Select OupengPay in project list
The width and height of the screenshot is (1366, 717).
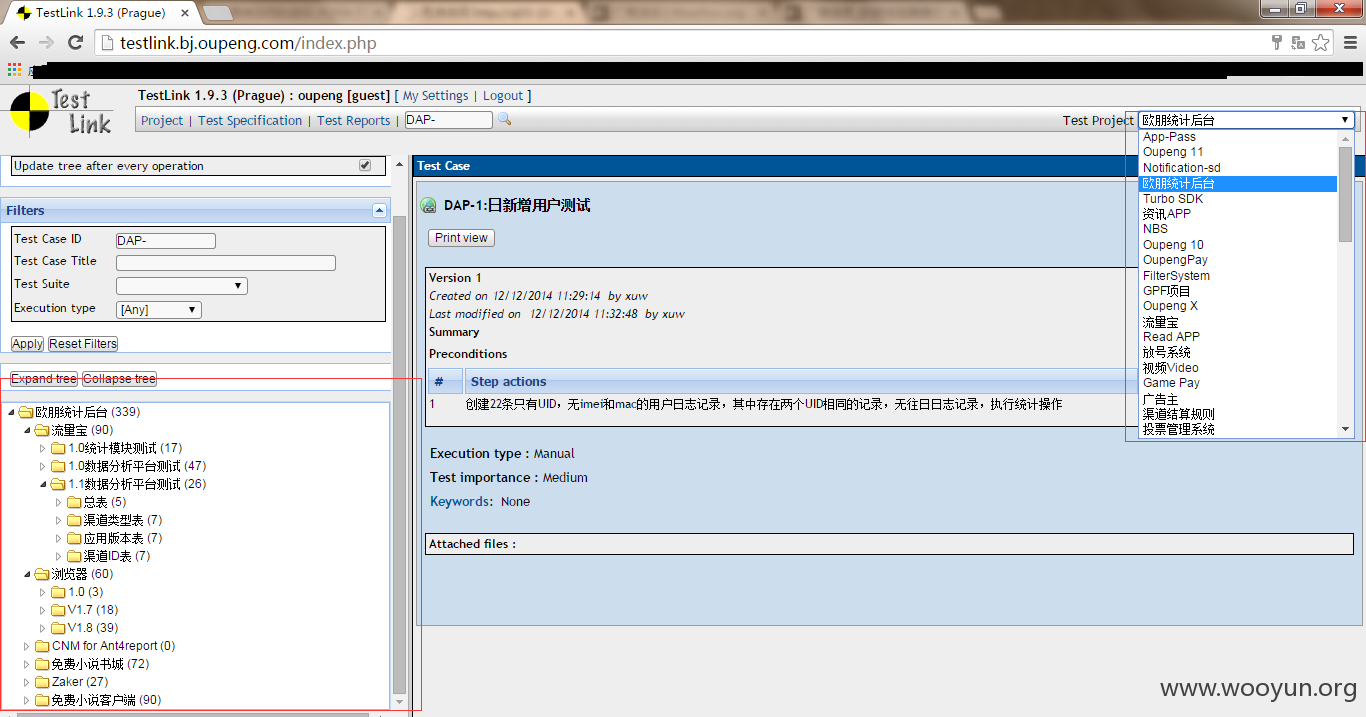(1238, 260)
